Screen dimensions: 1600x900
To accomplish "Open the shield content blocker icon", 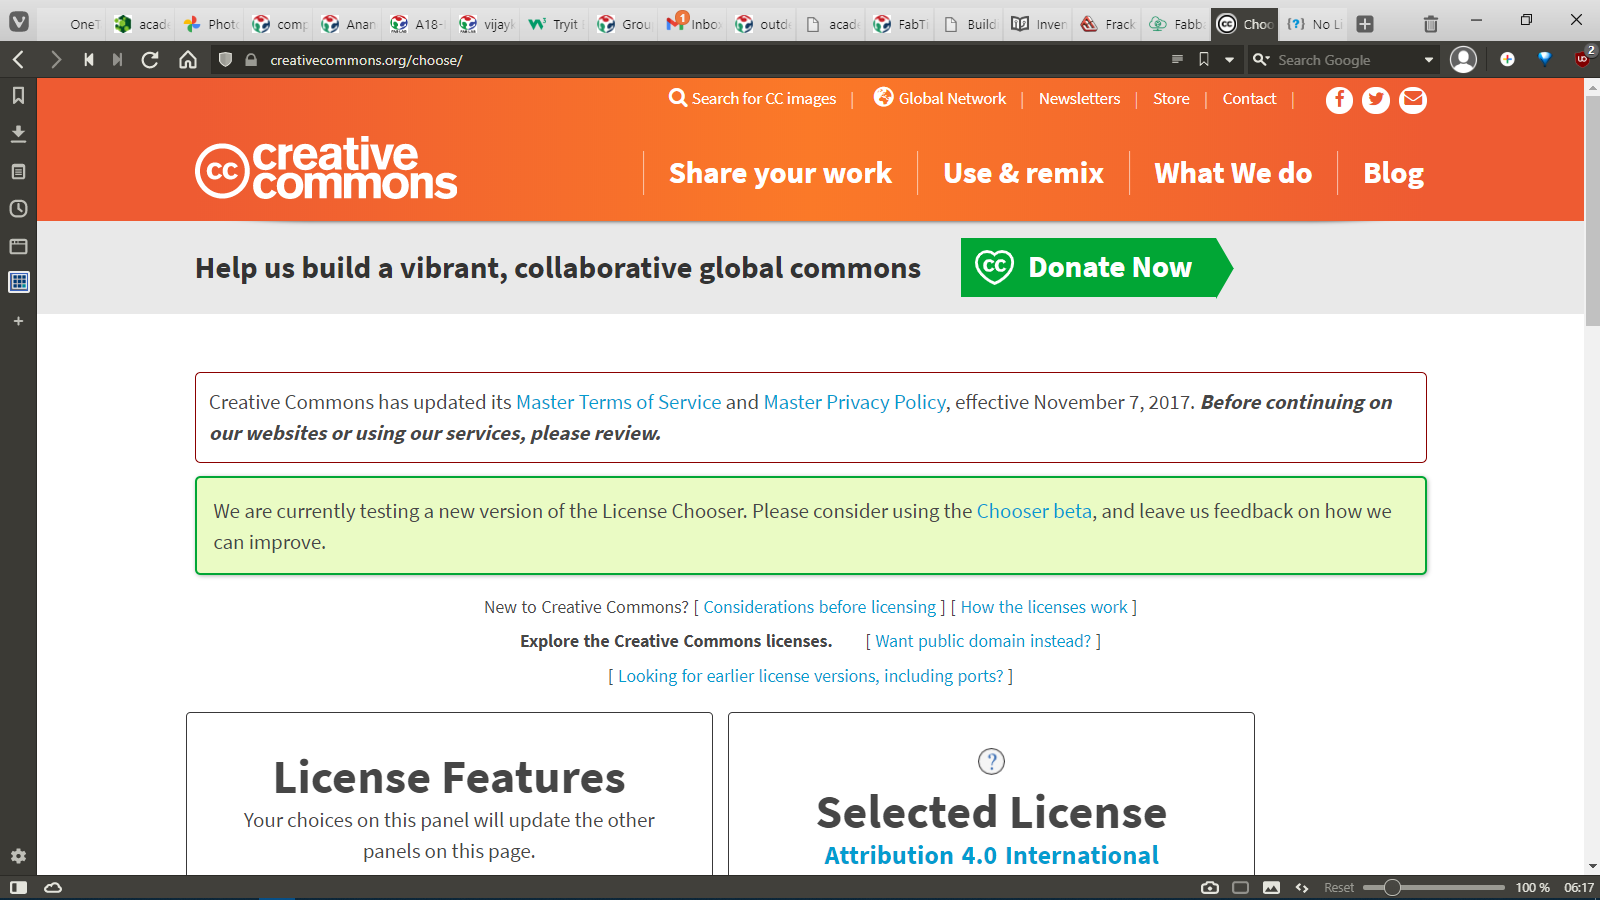I will pos(225,60).
